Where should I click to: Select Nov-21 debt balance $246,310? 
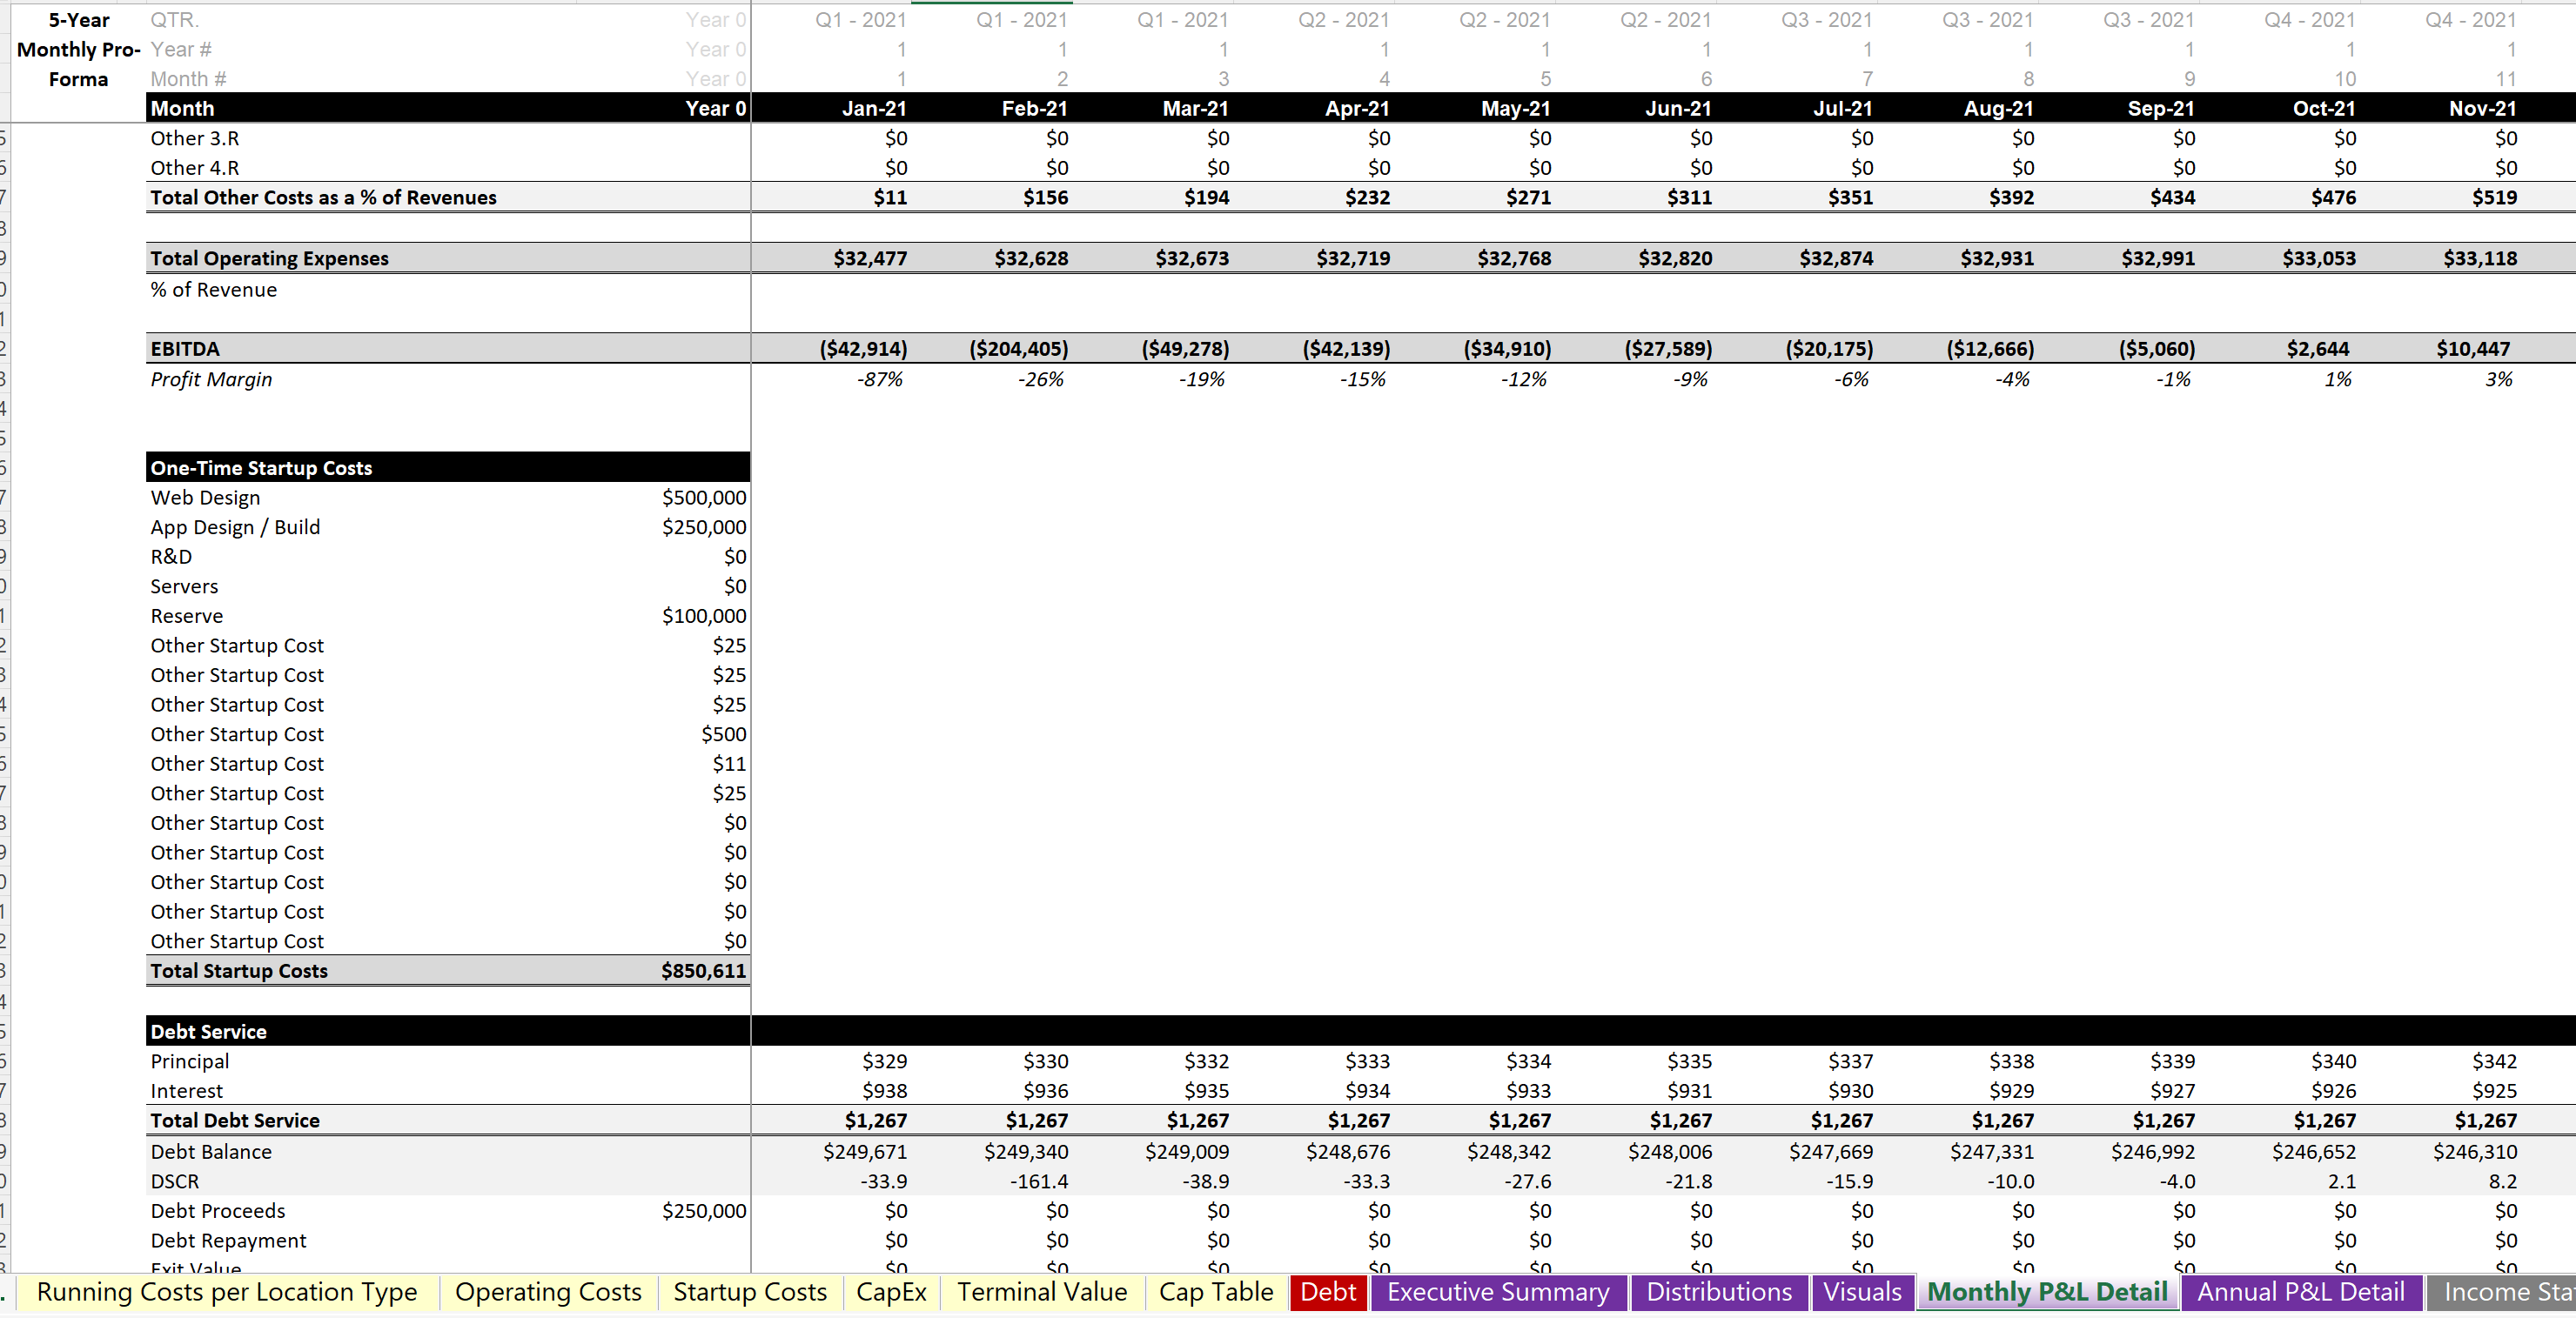tap(2475, 1152)
